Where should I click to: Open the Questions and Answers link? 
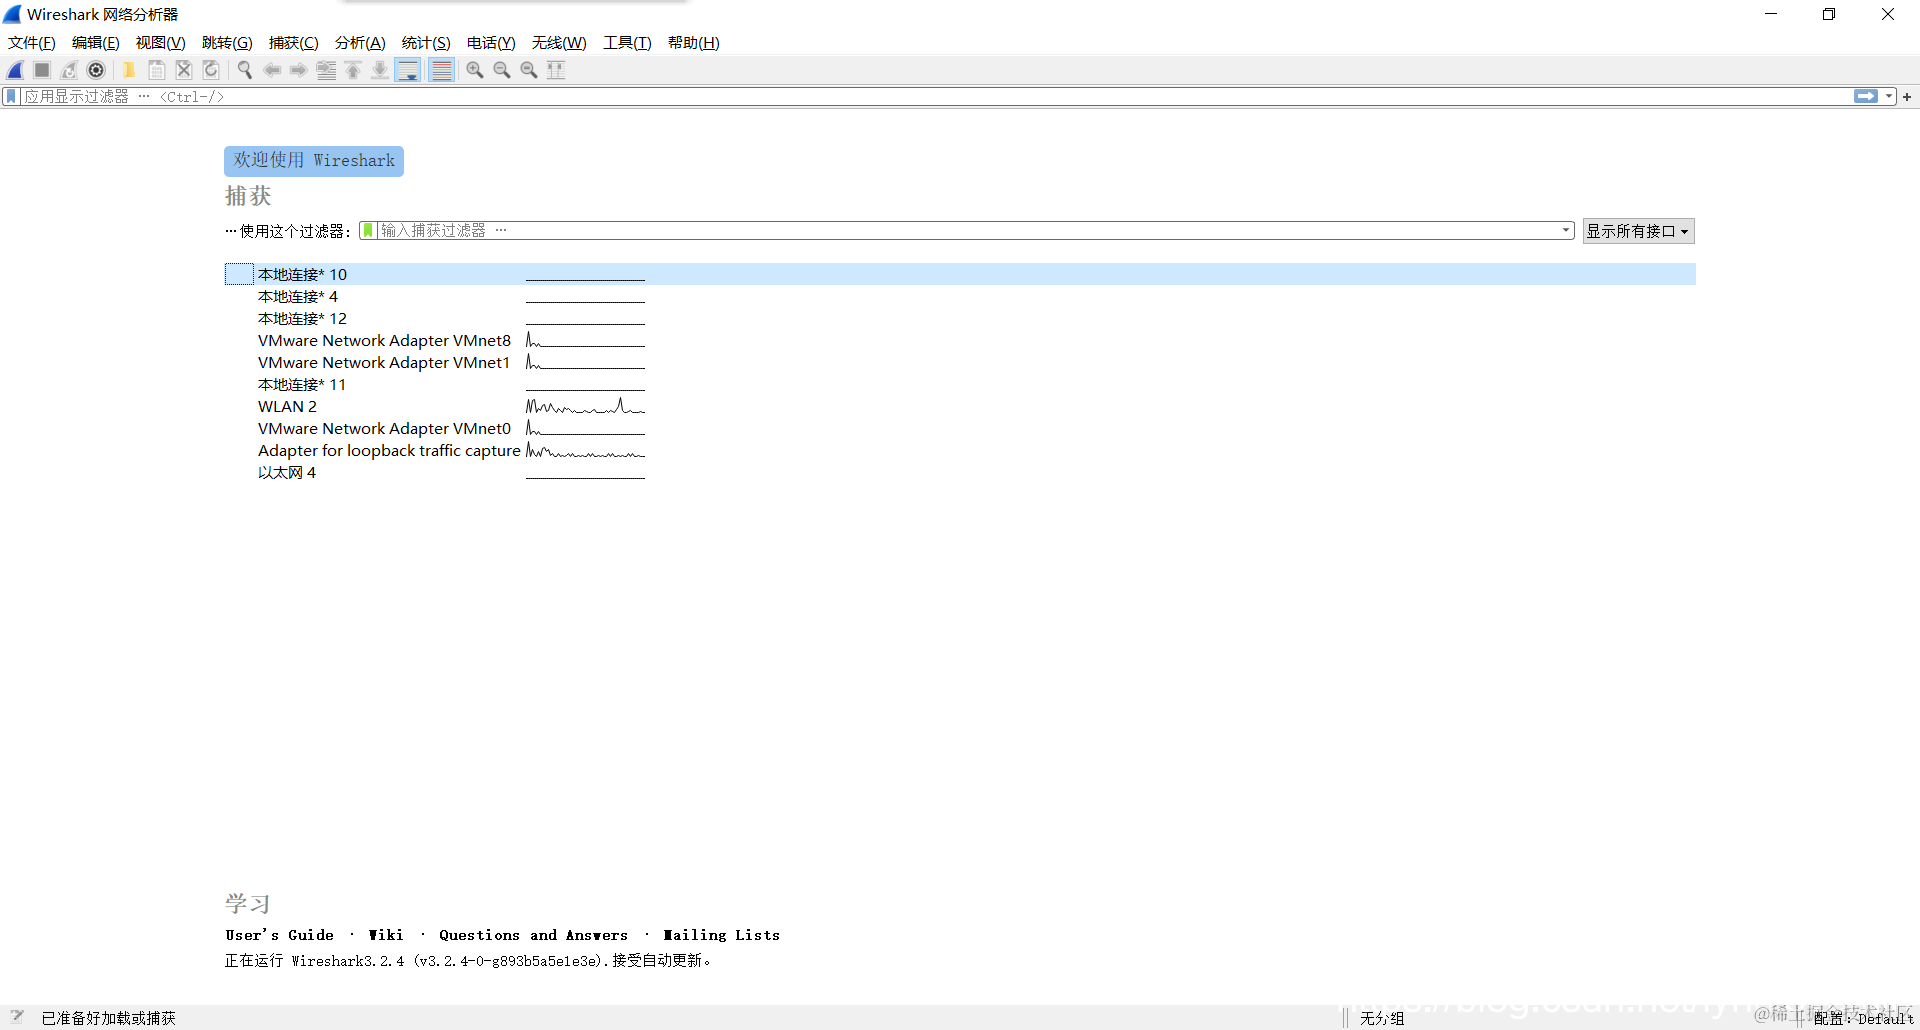534,935
